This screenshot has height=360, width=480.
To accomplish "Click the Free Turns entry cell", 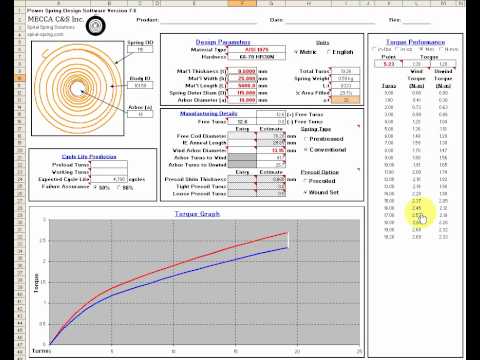I will 242,122.
